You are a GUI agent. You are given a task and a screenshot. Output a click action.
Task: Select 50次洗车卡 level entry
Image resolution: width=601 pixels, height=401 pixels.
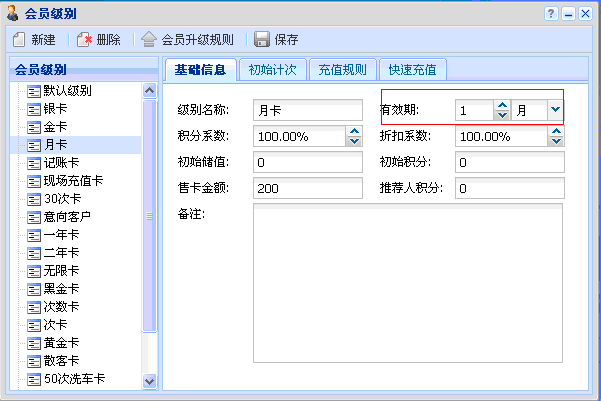click(75, 379)
